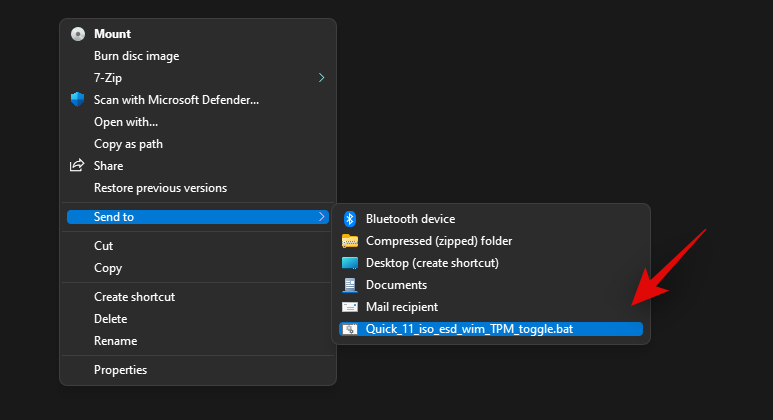The height and width of the screenshot is (420, 773).
Task: Click the batch file icon in Send to
Action: point(350,329)
